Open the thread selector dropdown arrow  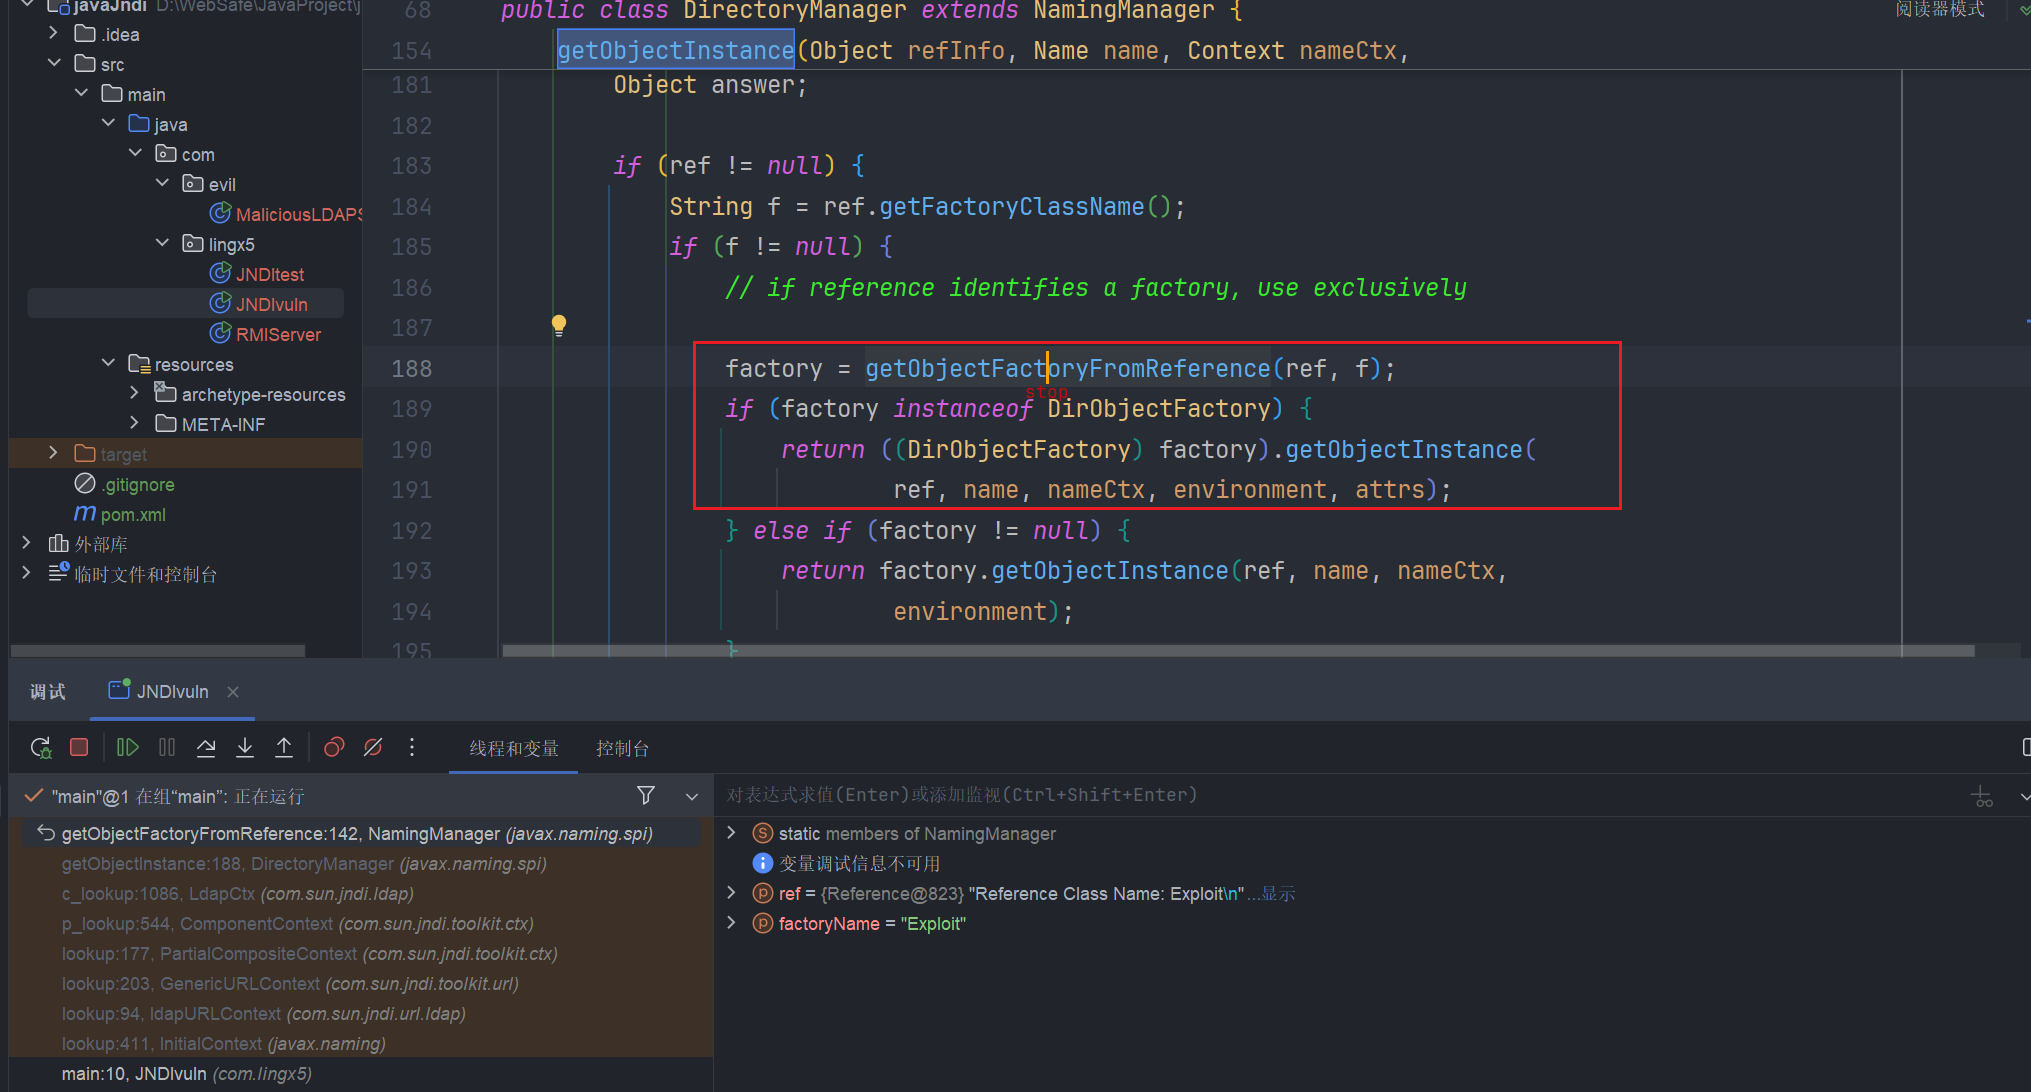pyautogui.click(x=692, y=796)
